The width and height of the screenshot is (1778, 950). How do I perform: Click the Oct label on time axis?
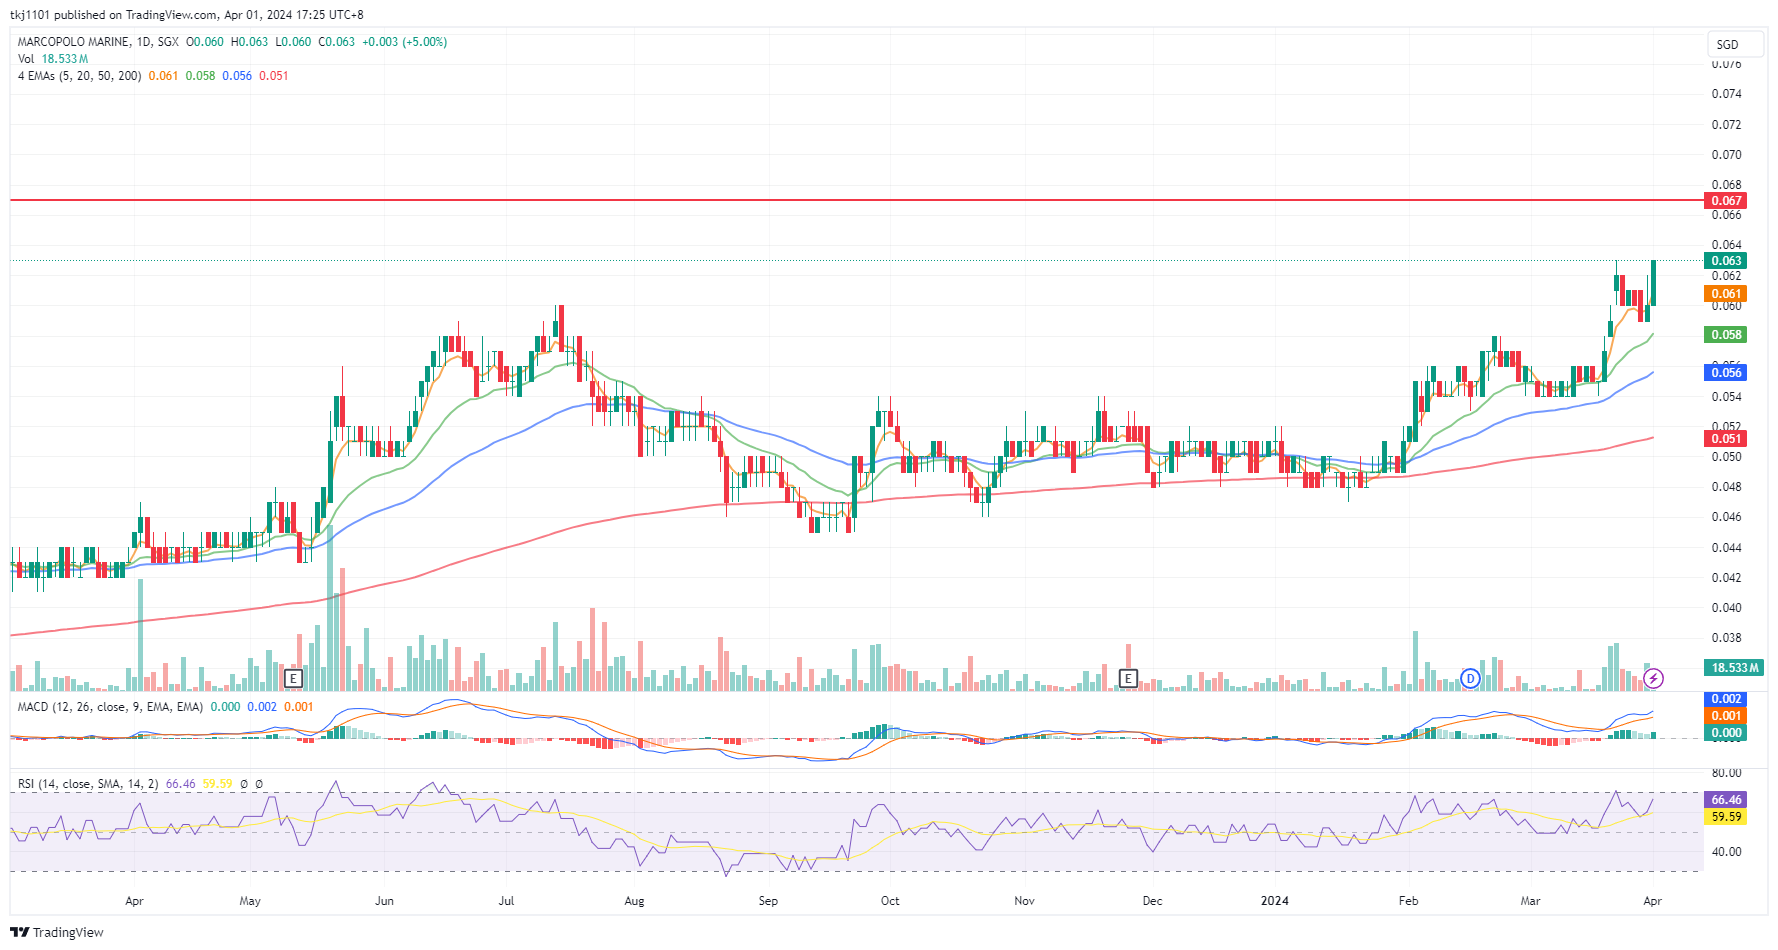click(890, 901)
